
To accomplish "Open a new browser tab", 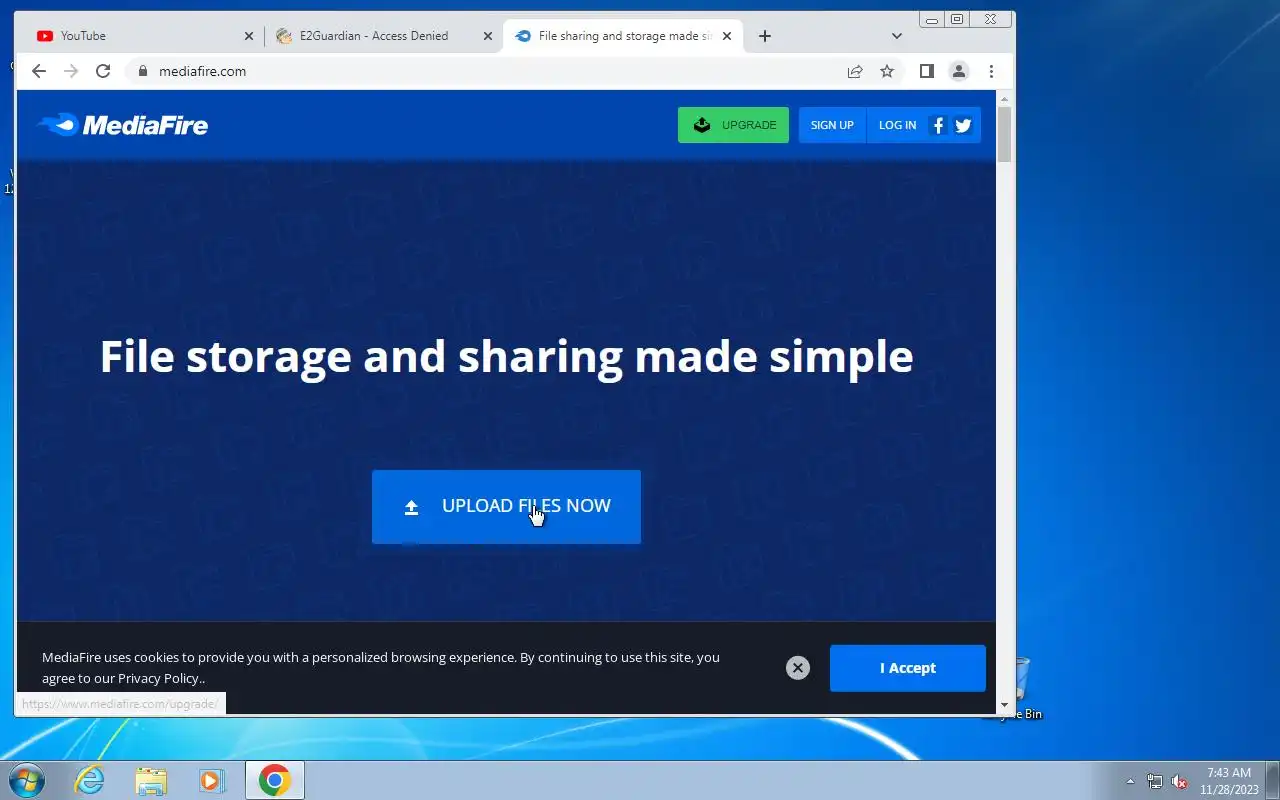I will pos(765,36).
